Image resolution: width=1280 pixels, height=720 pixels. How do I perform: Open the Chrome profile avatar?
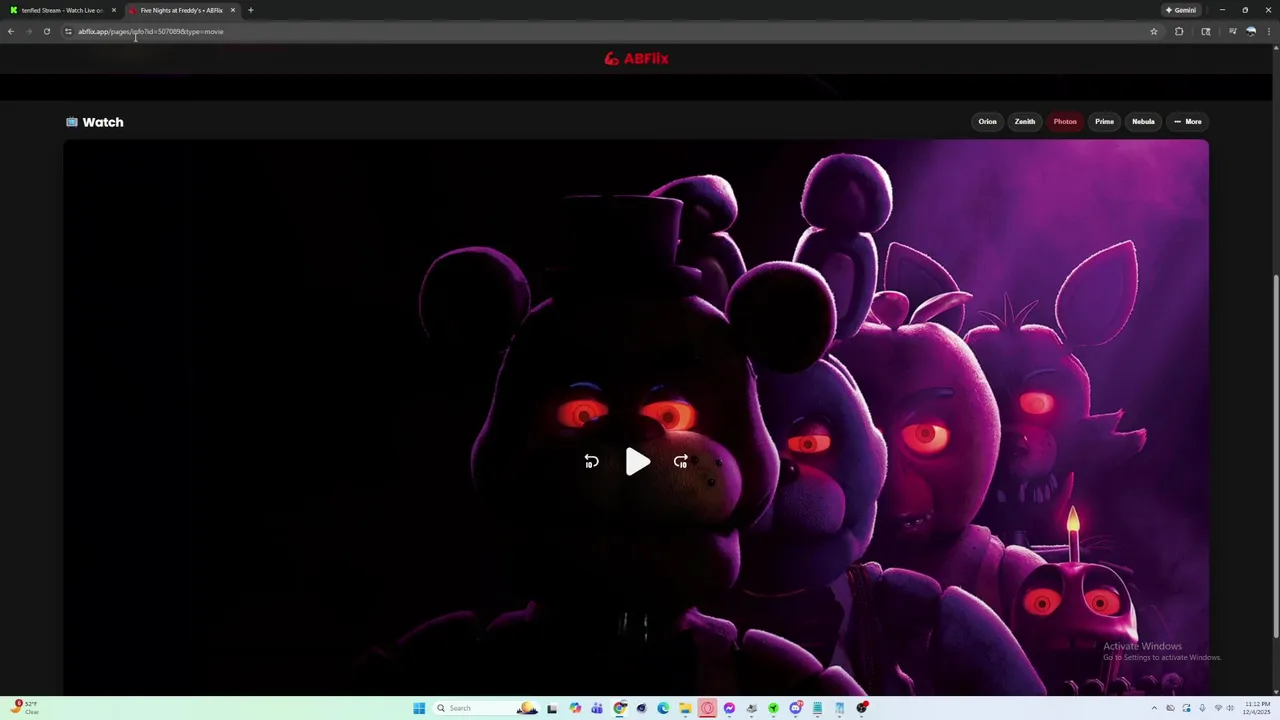(1251, 31)
